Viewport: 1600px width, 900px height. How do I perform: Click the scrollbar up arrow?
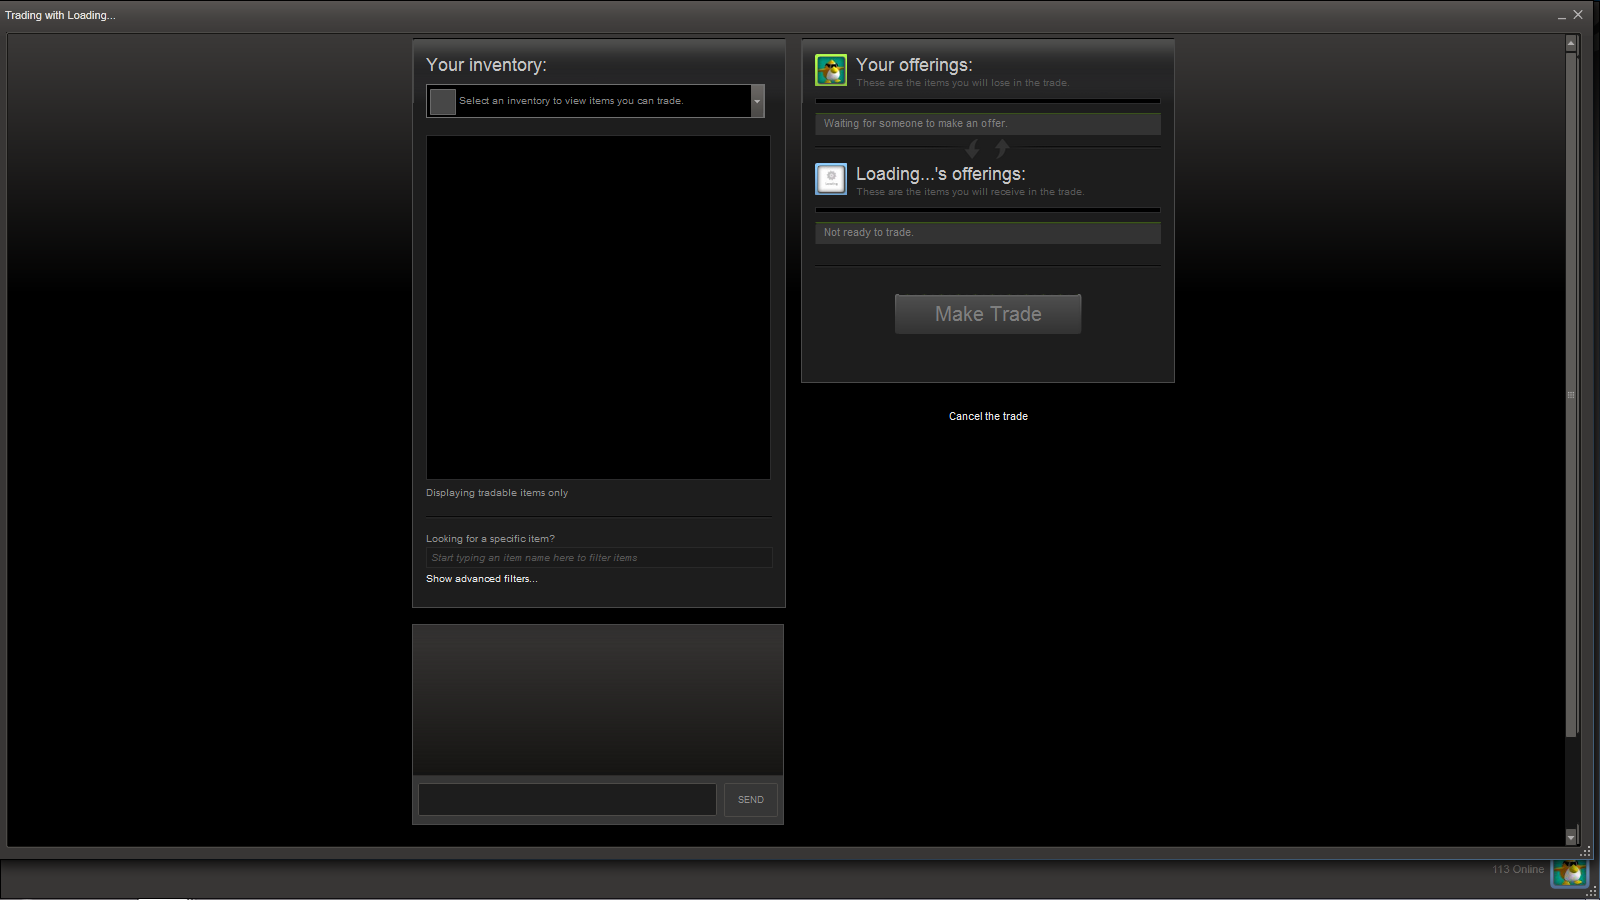pos(1571,43)
